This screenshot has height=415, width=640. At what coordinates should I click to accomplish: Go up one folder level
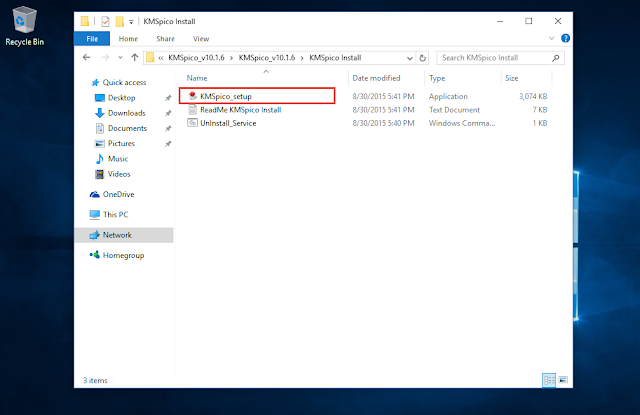click(x=134, y=58)
